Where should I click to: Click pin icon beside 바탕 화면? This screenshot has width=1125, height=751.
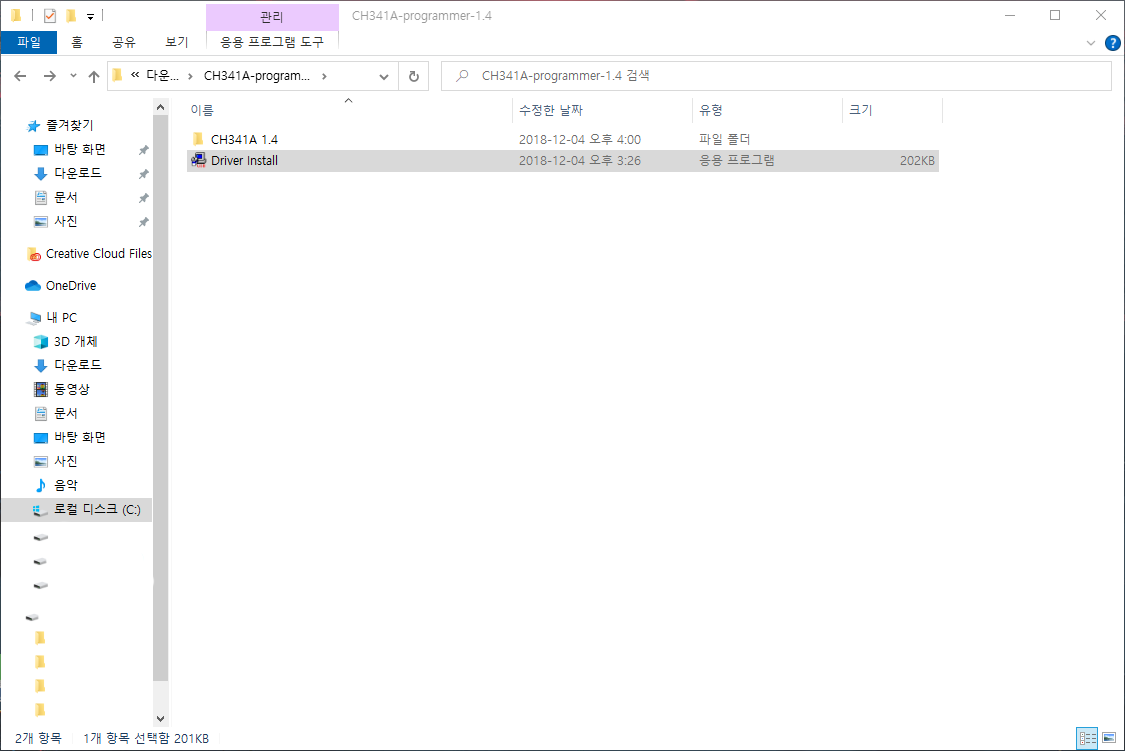click(x=143, y=150)
